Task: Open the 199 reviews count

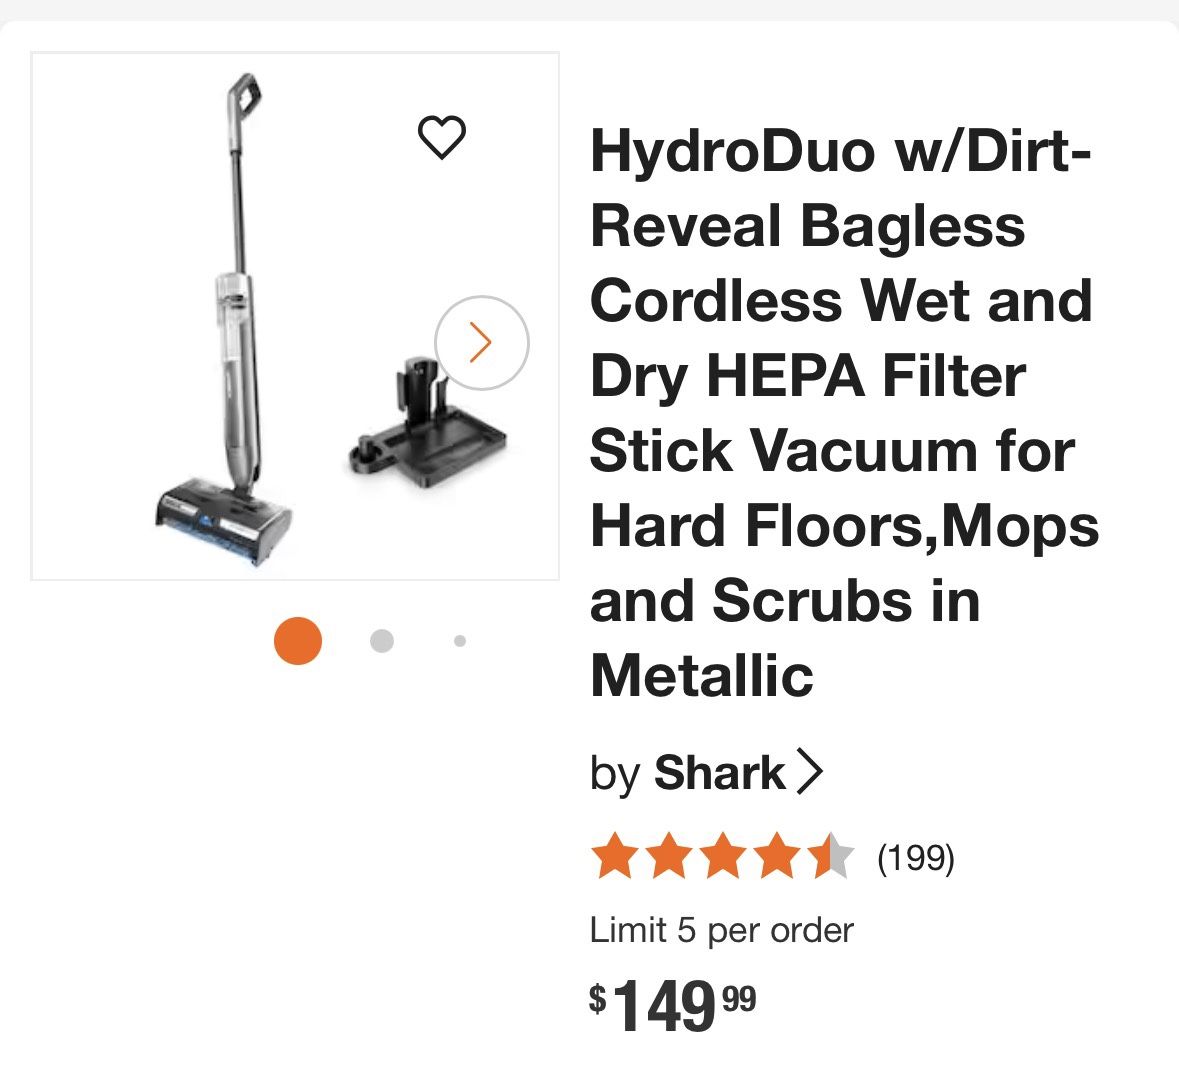Action: pos(916,857)
